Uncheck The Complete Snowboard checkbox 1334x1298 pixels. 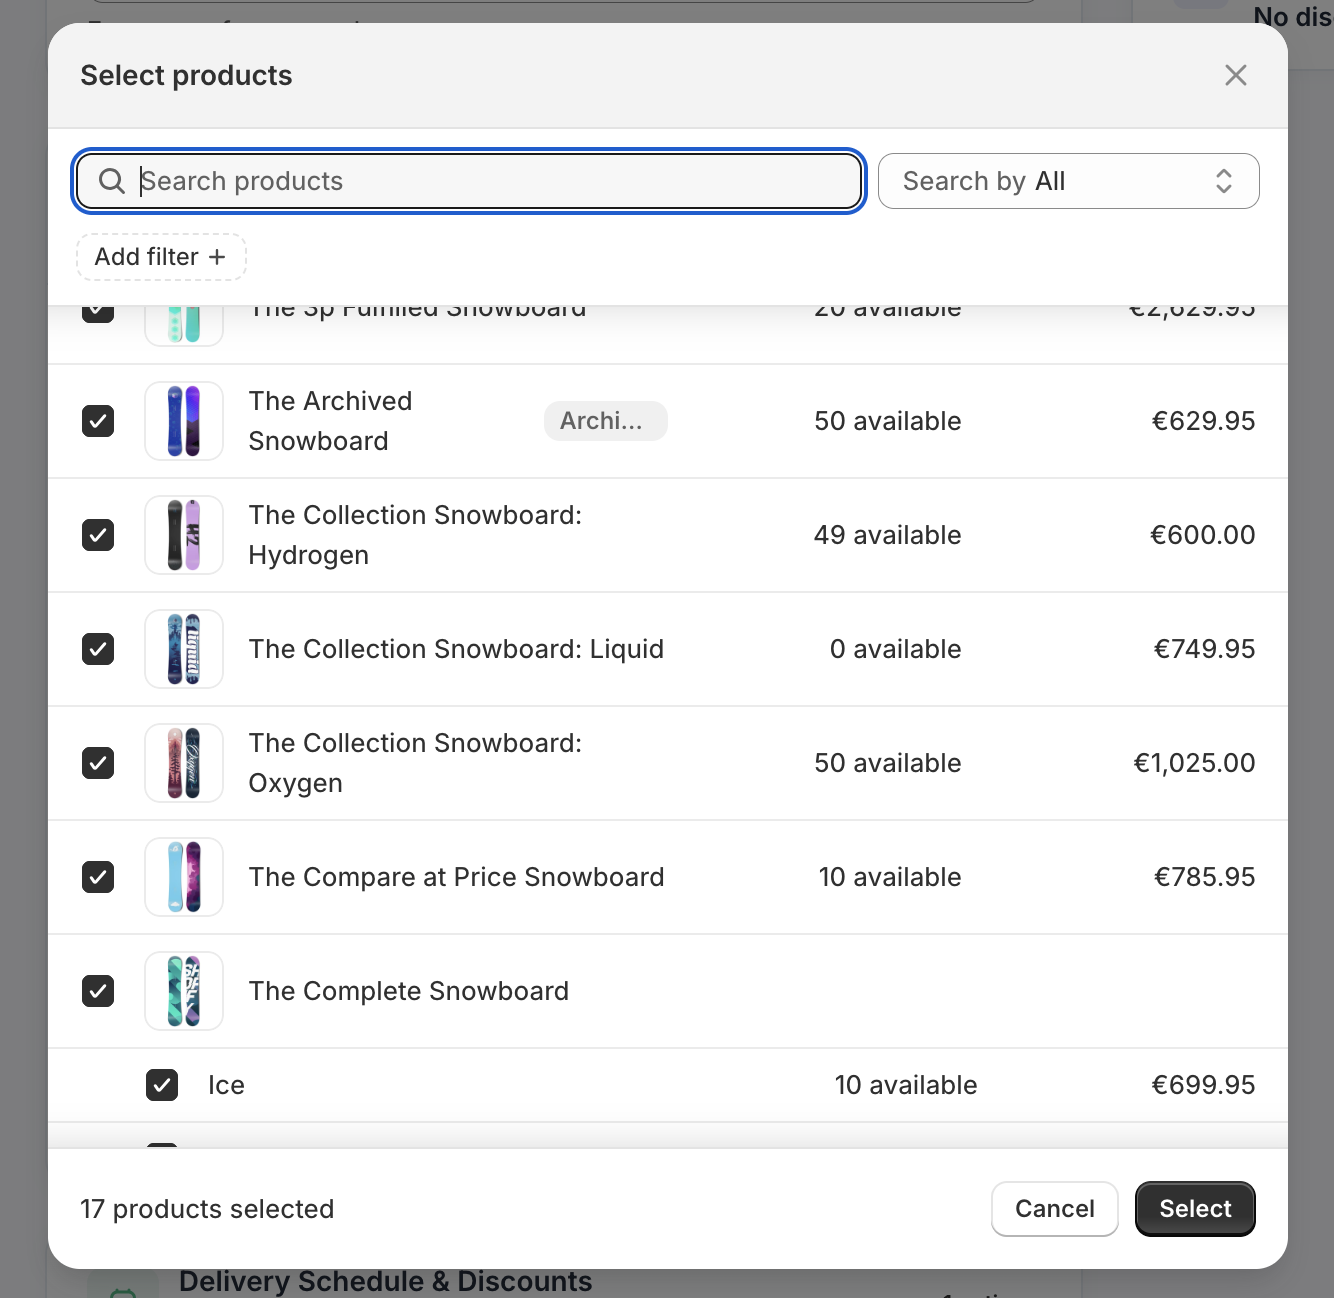(98, 991)
